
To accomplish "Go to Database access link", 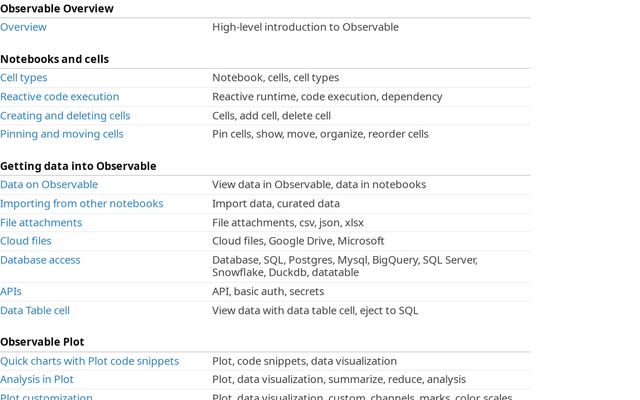I will pyautogui.click(x=40, y=260).
